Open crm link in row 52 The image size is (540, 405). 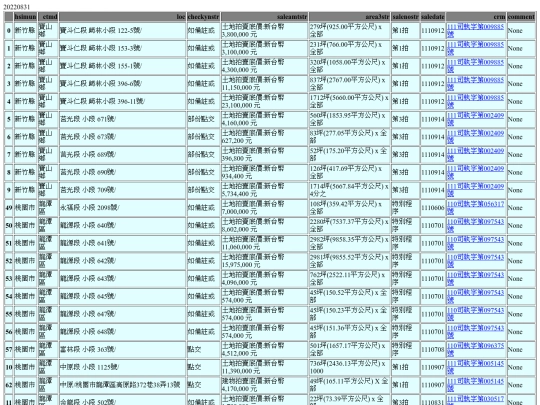click(475, 261)
